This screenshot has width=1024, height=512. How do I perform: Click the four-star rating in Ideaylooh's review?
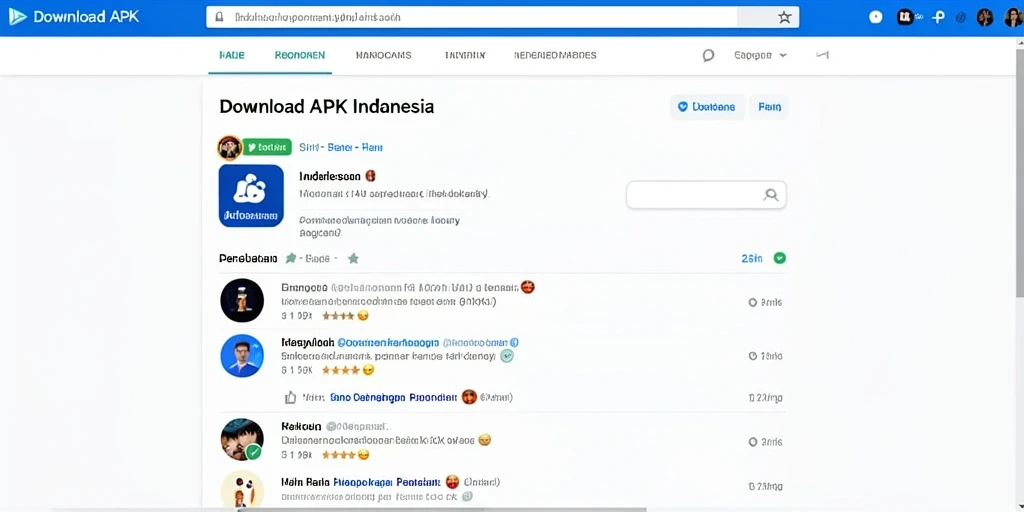(x=340, y=370)
